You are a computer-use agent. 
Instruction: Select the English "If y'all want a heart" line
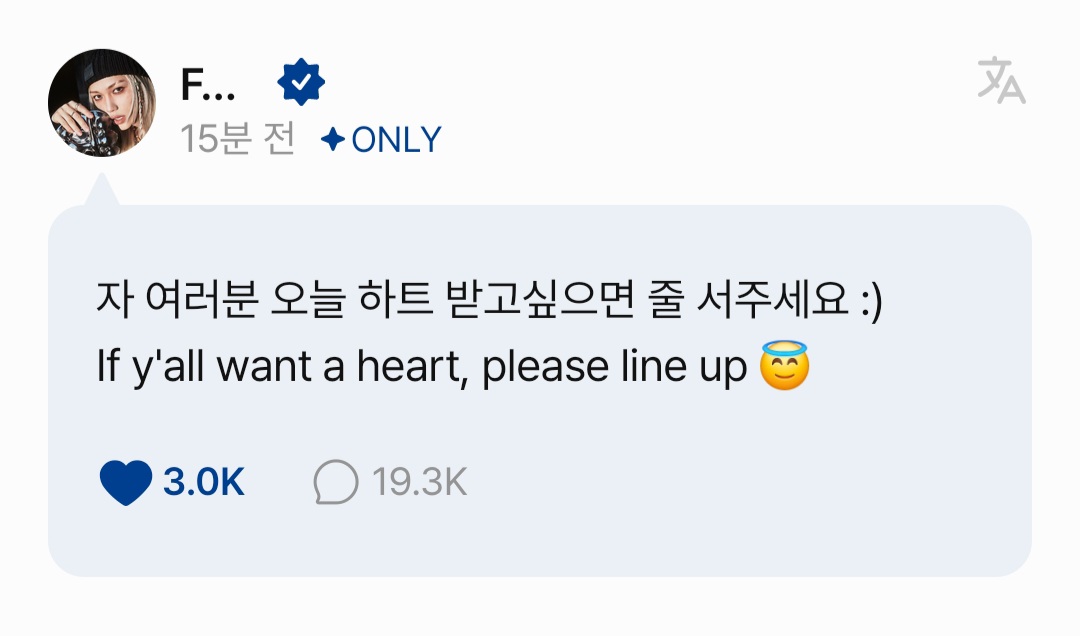[x=278, y=366]
